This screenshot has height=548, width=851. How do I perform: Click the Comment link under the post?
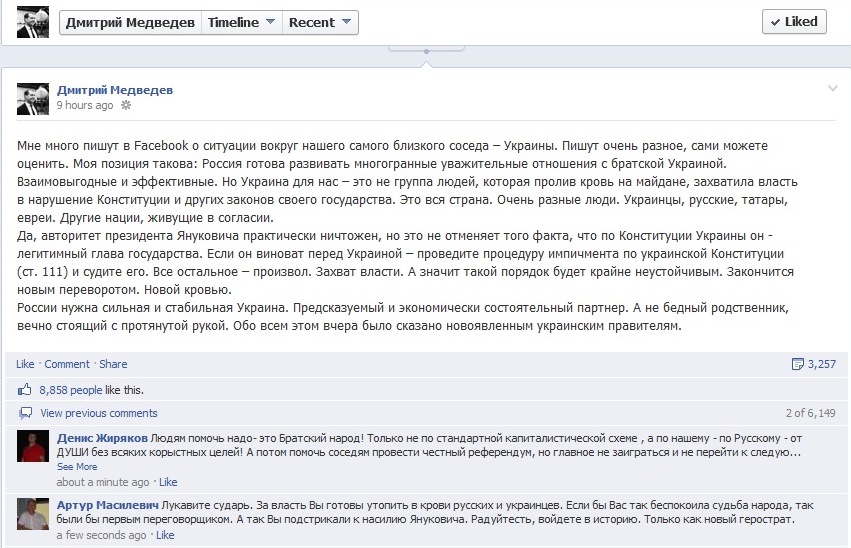click(x=67, y=364)
